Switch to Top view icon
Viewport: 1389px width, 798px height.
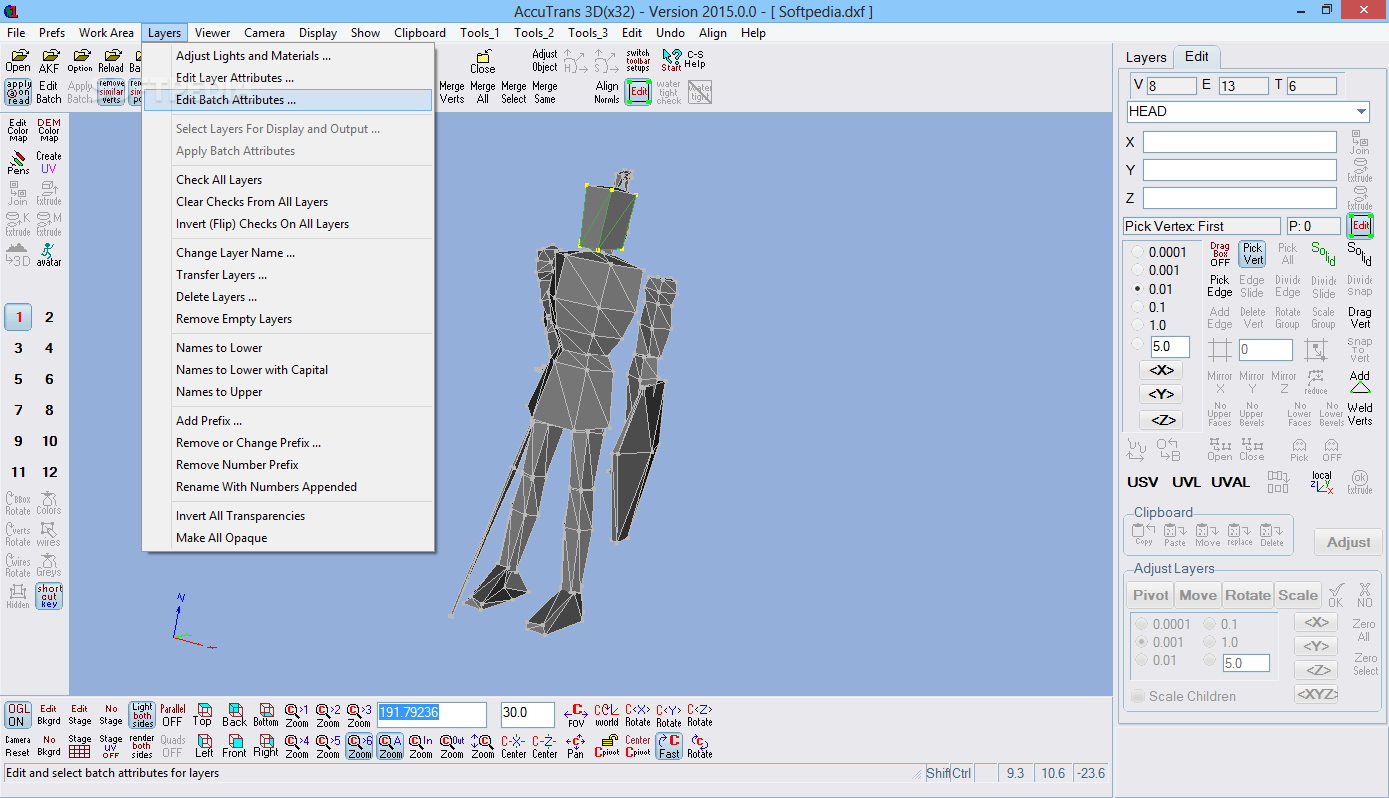pos(203,714)
